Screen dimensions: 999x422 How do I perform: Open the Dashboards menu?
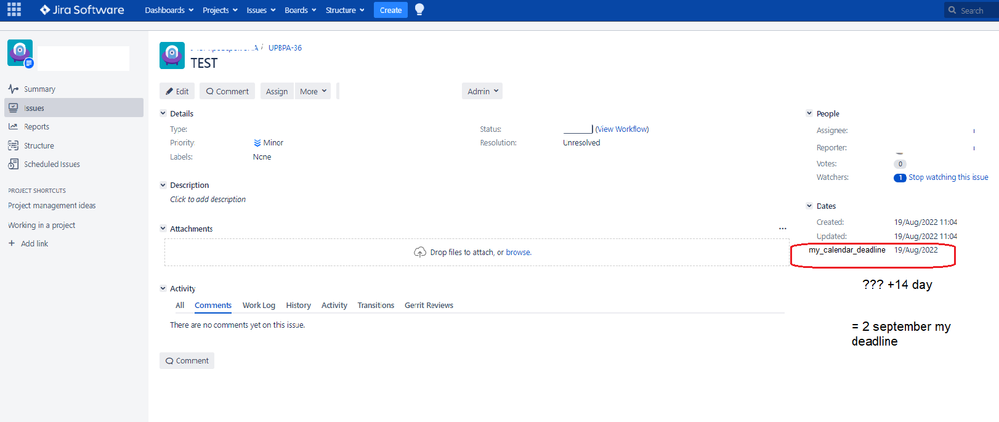pyautogui.click(x=169, y=11)
